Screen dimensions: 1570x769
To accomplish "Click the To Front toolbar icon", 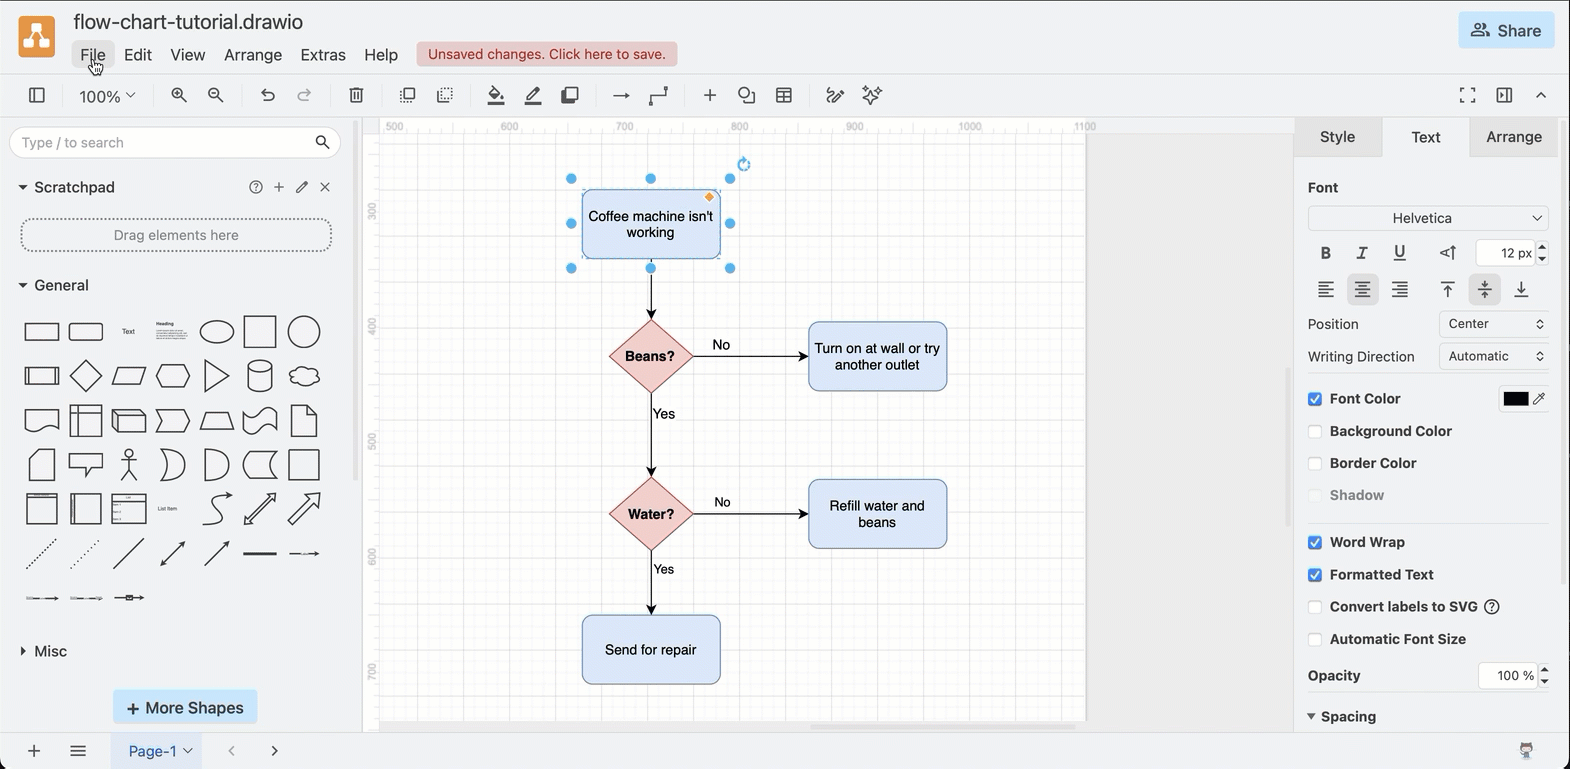I will [x=407, y=95].
